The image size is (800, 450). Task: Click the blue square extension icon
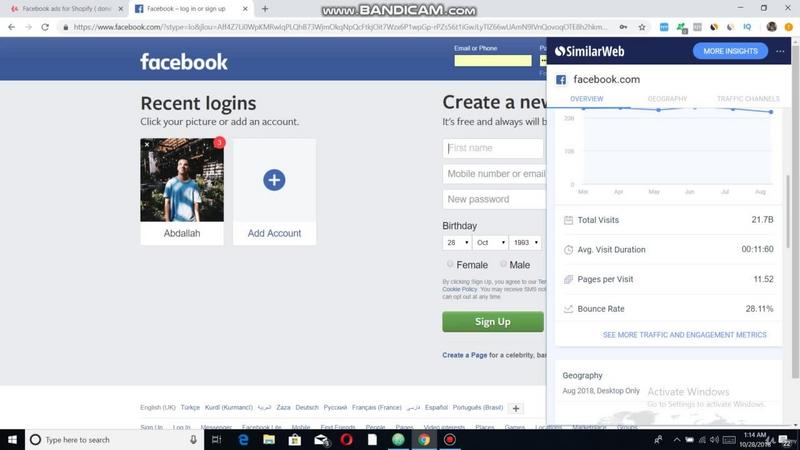[x=664, y=27]
